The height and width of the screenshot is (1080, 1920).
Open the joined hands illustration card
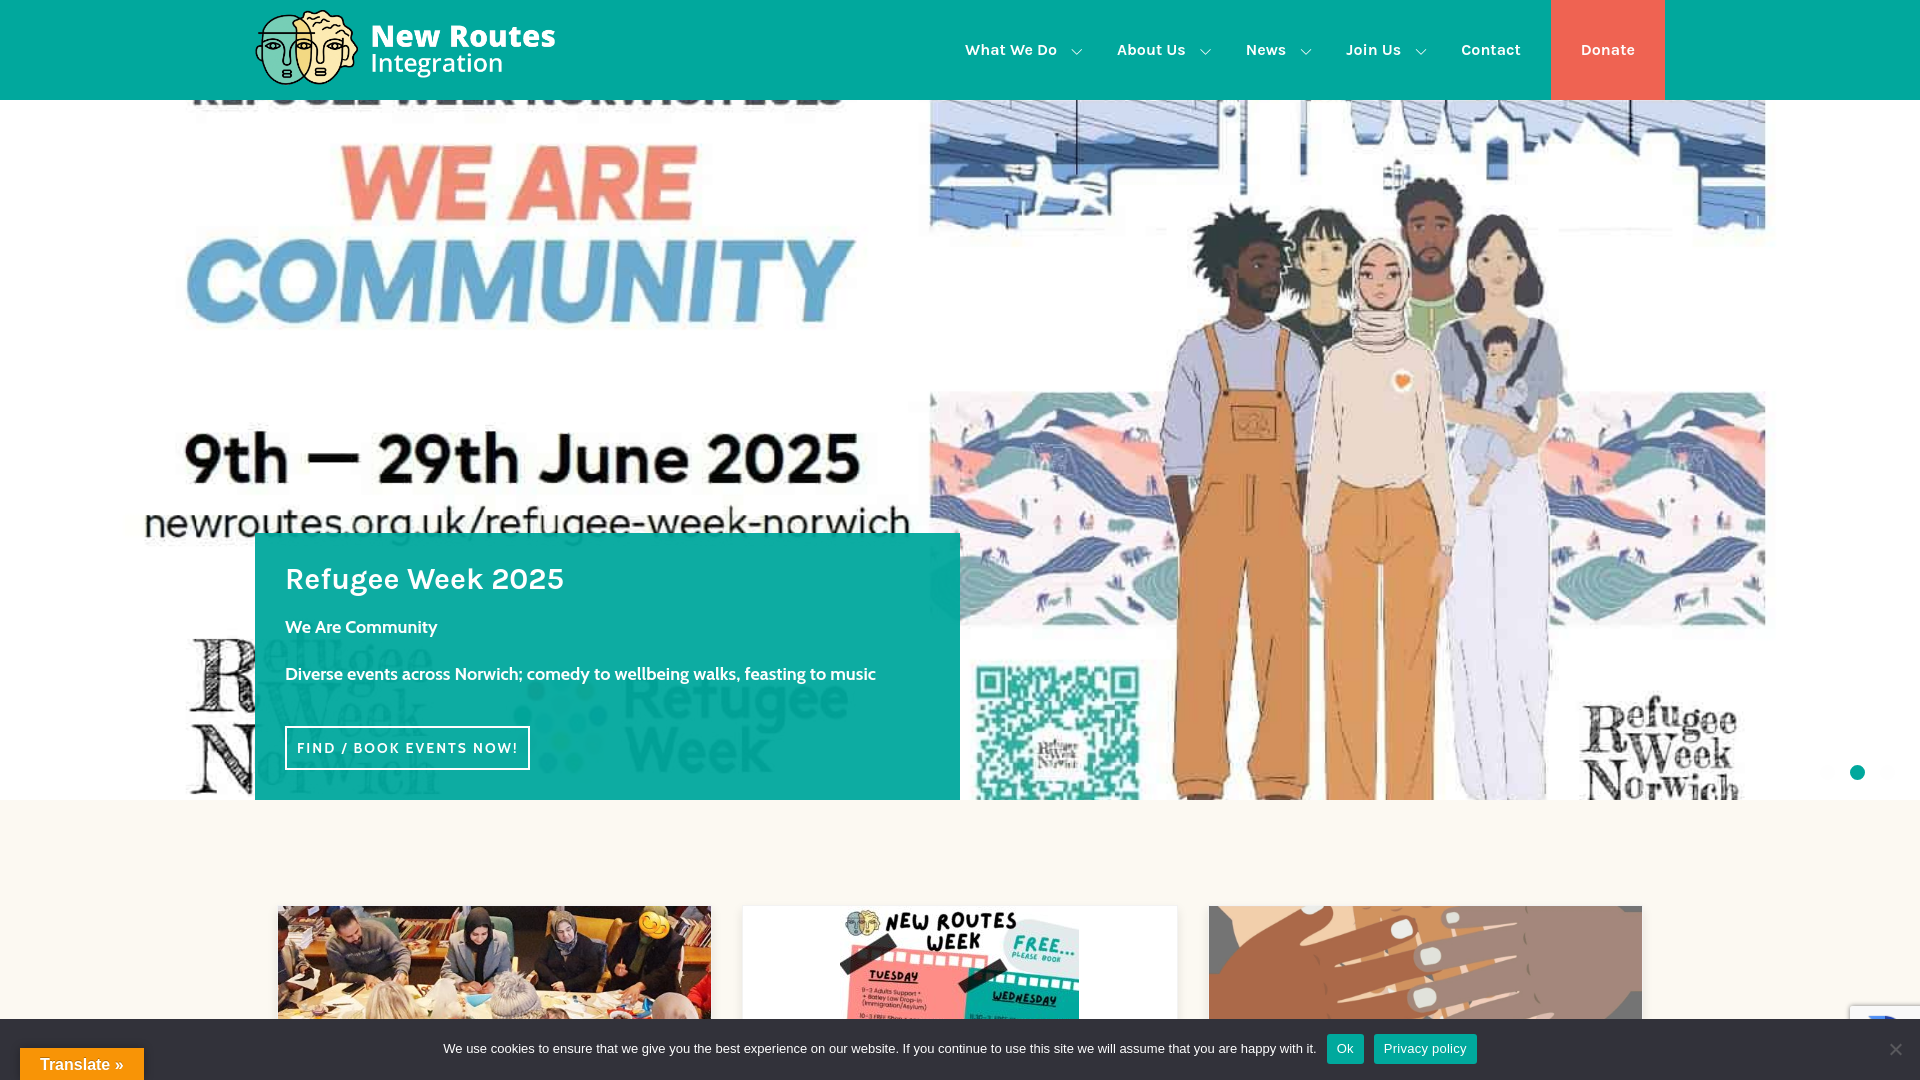tap(1425, 963)
